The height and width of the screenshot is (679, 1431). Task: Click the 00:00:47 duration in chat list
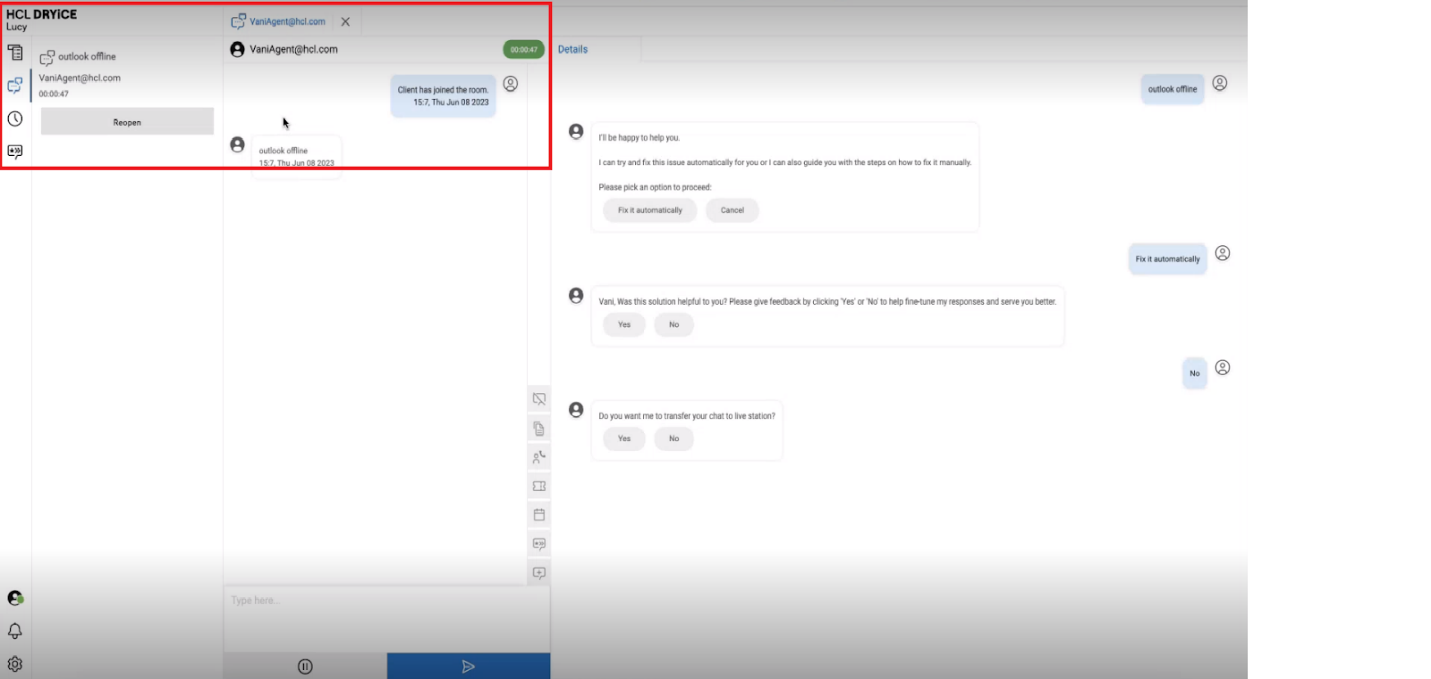pos(53,94)
